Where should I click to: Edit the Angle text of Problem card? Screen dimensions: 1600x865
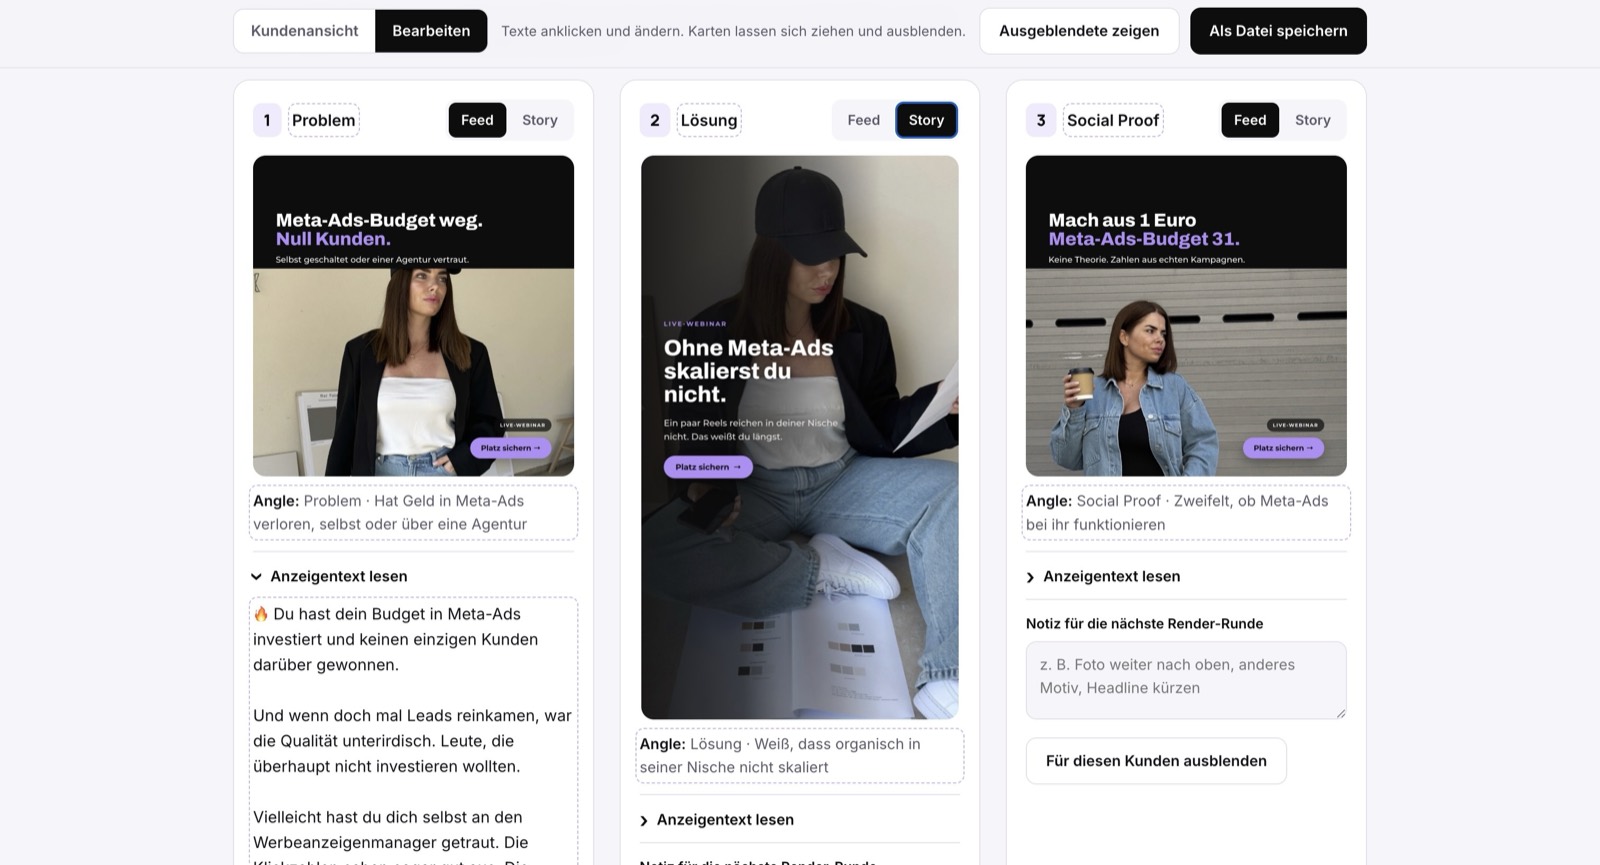click(x=413, y=512)
